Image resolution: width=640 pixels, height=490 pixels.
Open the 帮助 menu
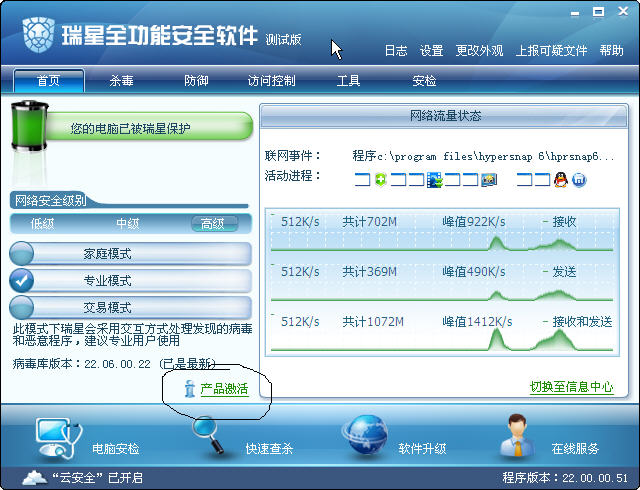611,51
